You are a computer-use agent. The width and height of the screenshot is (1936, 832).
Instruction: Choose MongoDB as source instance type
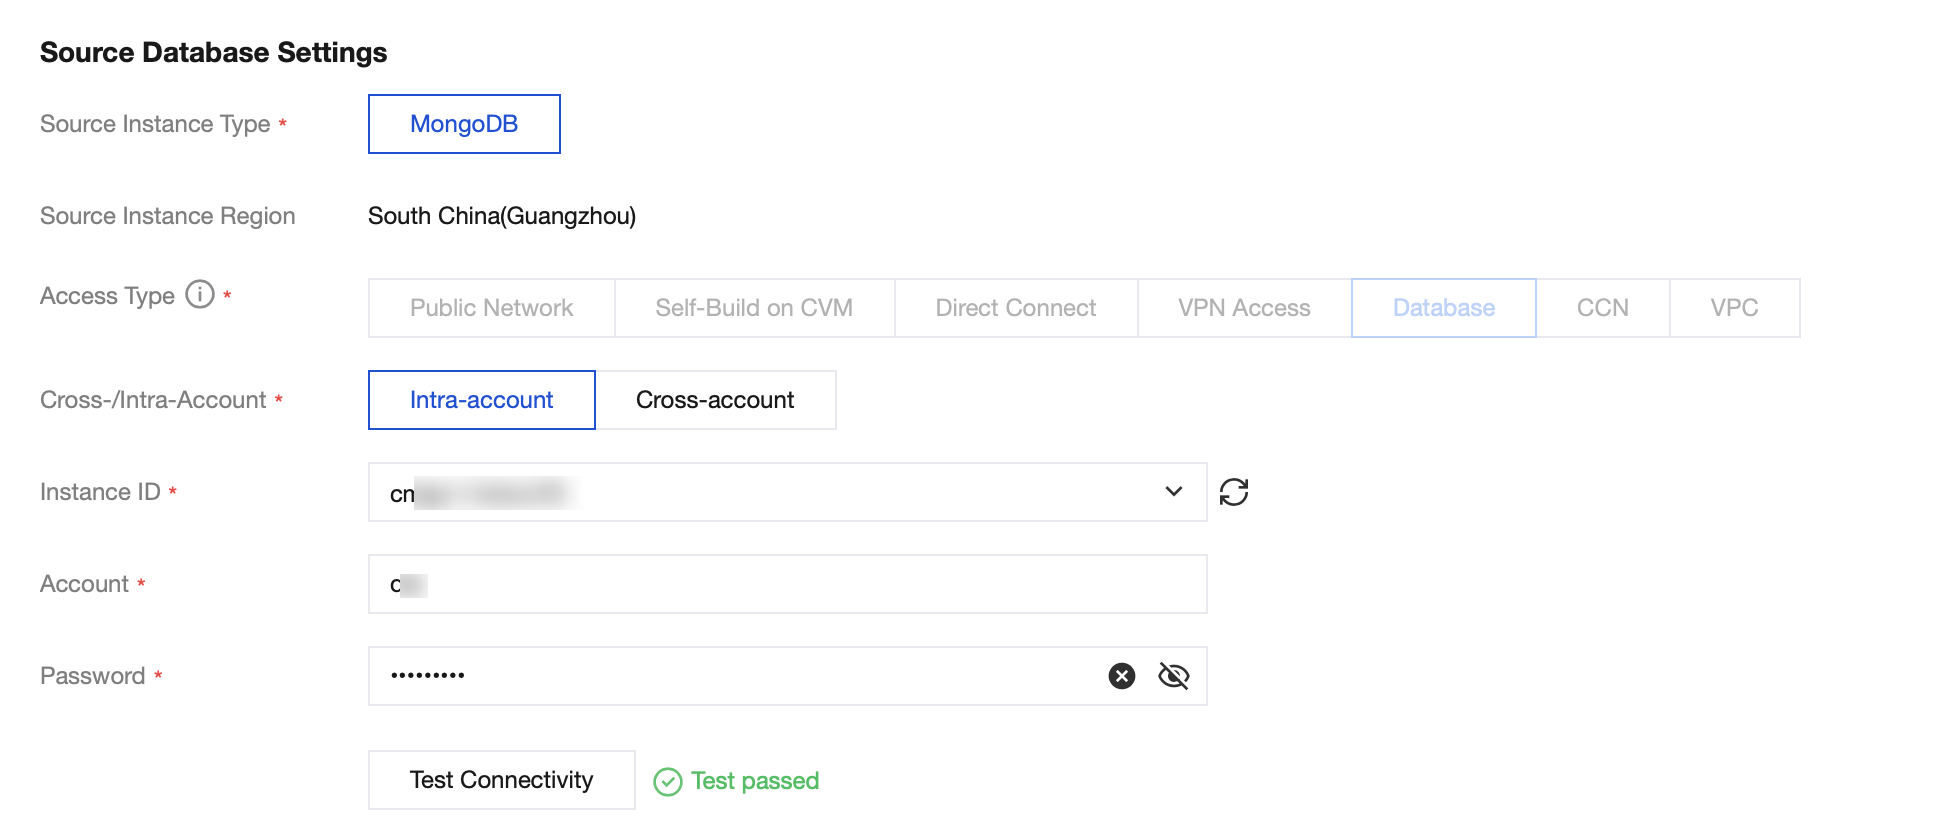pos(464,124)
